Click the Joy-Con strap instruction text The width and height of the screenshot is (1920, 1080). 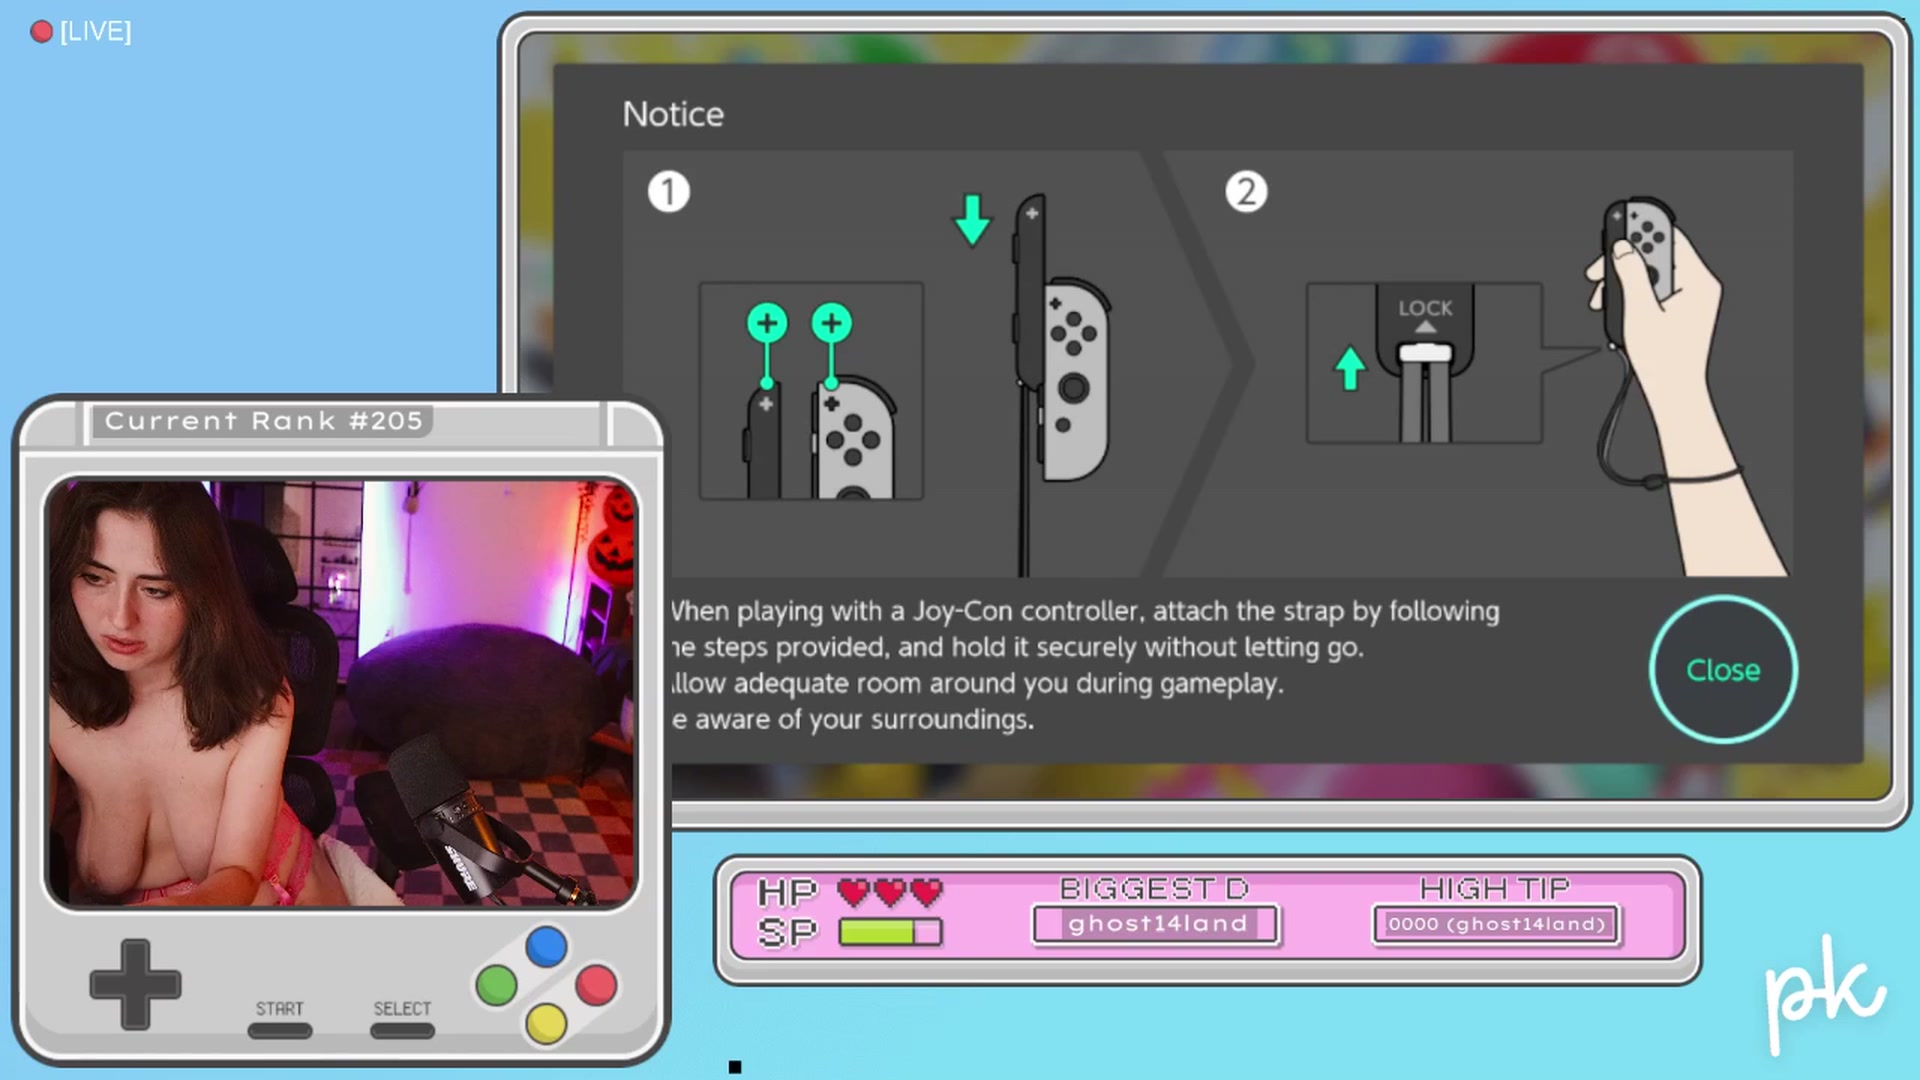[1085, 665]
